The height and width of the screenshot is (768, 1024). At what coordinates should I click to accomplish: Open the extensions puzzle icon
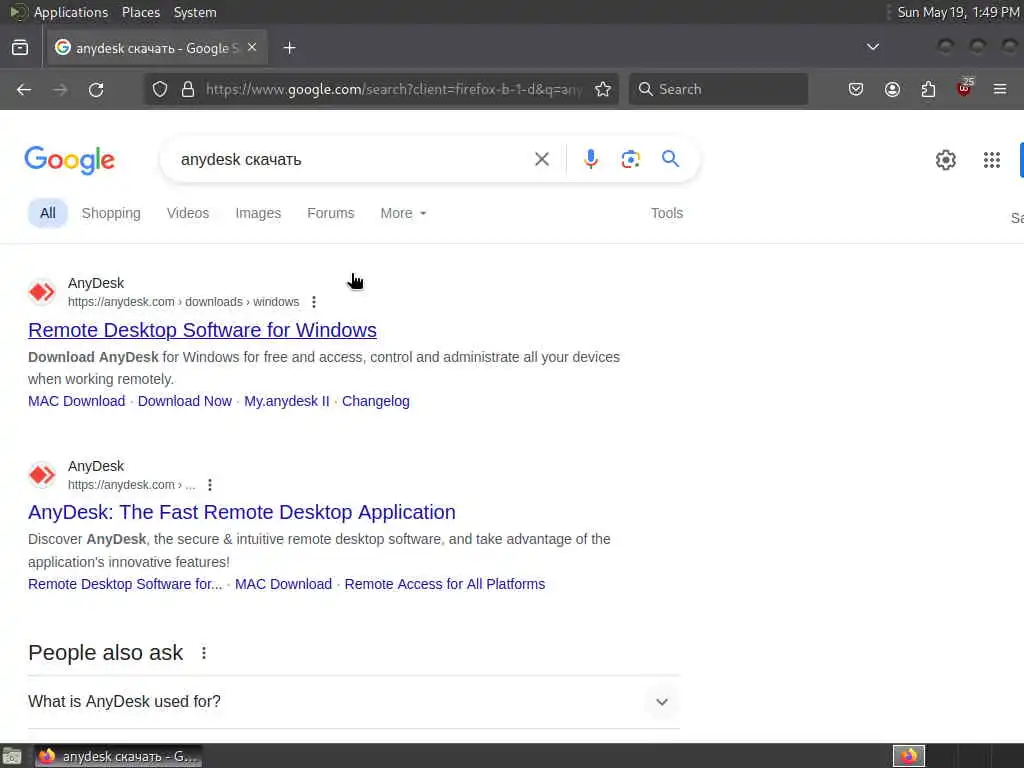pyautogui.click(x=928, y=89)
